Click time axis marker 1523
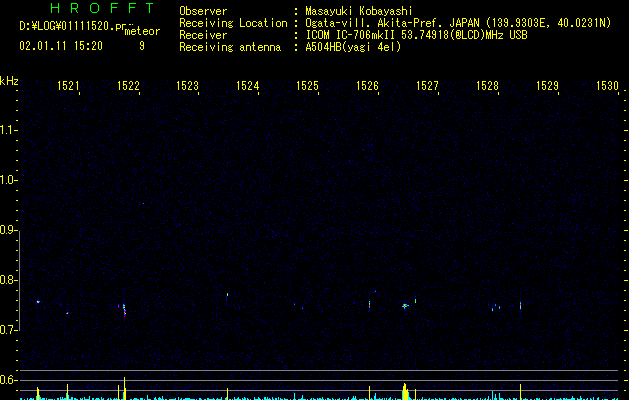629x400 pixels. tap(188, 86)
